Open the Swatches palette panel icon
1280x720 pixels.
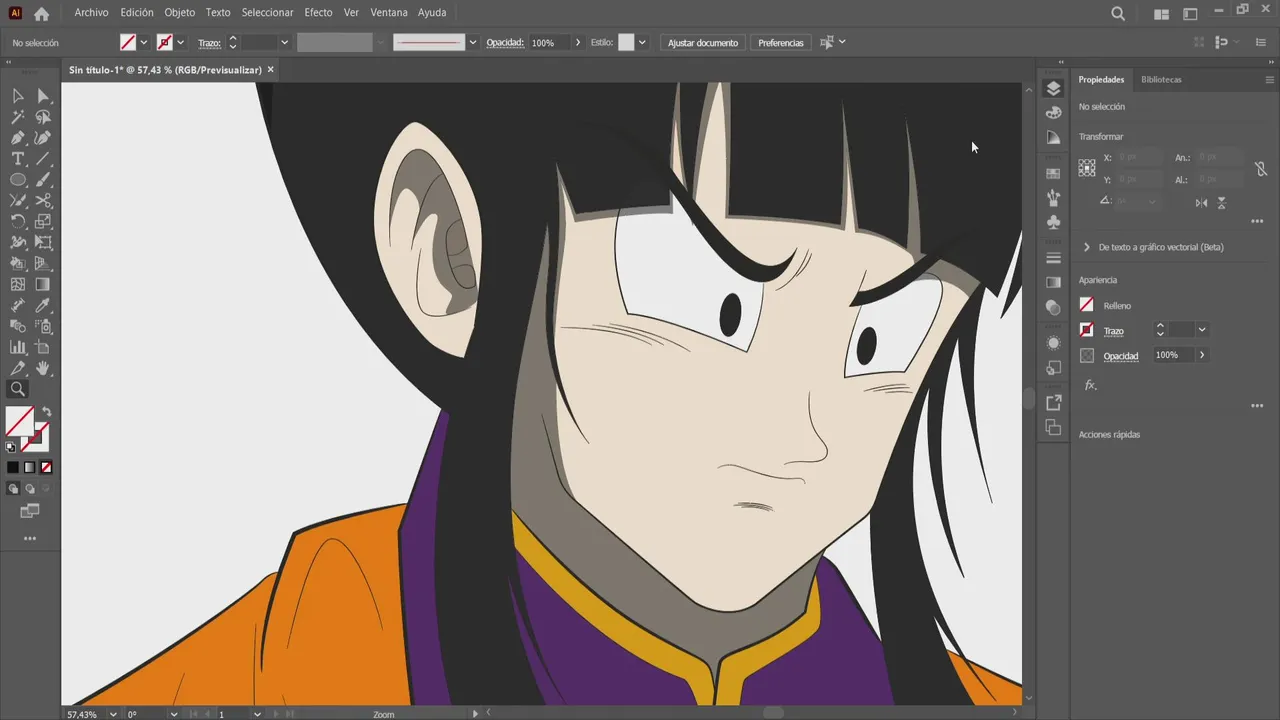1053,173
